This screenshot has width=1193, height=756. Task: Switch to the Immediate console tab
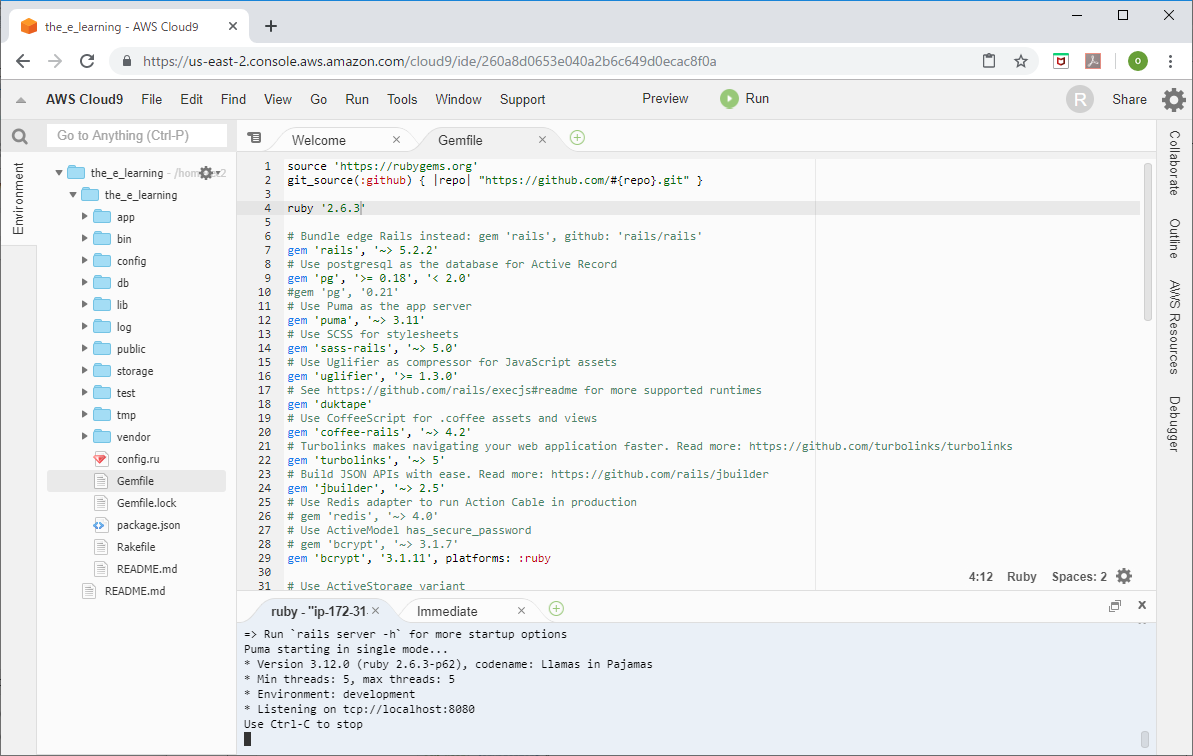pyautogui.click(x=447, y=611)
